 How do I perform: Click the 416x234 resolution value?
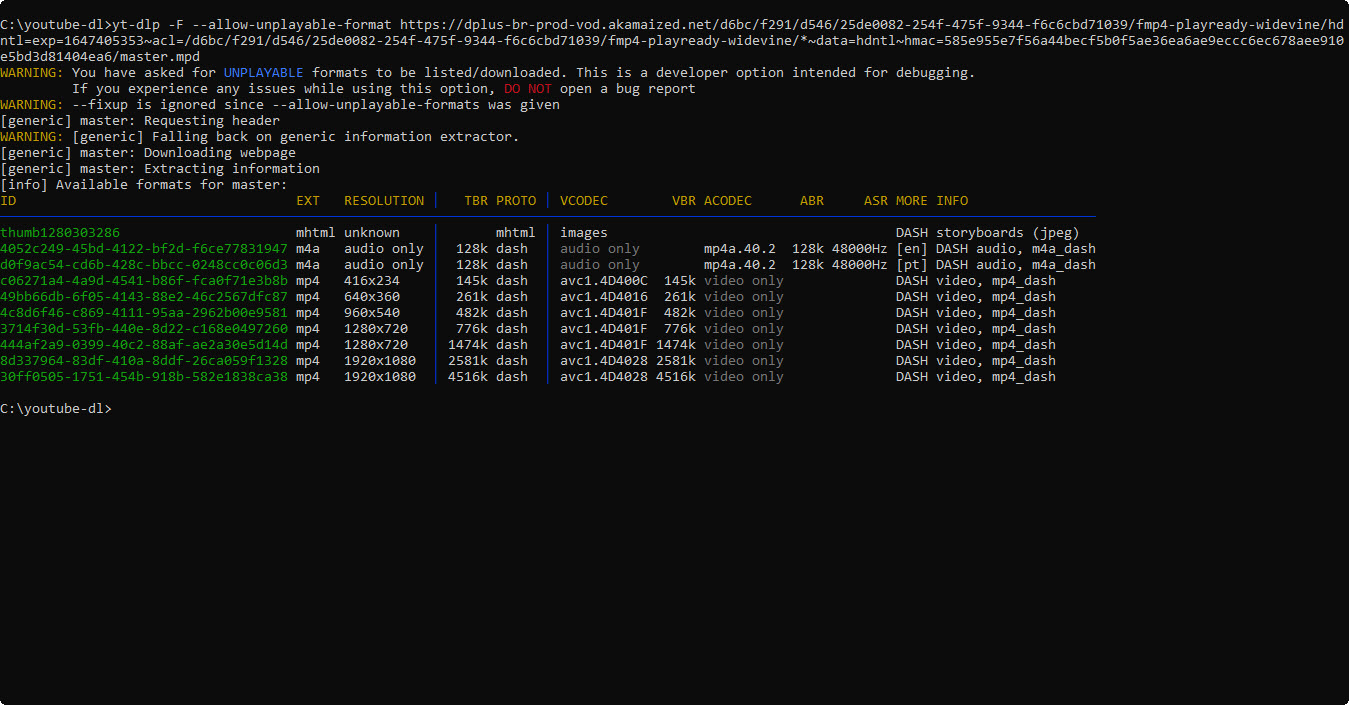coord(372,281)
